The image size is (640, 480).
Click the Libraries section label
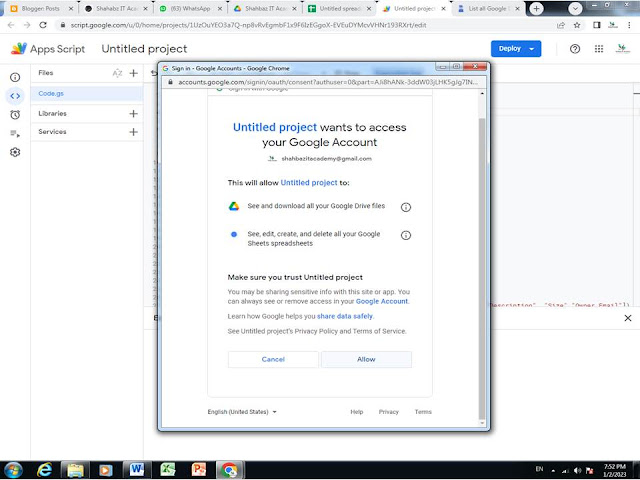click(x=52, y=113)
